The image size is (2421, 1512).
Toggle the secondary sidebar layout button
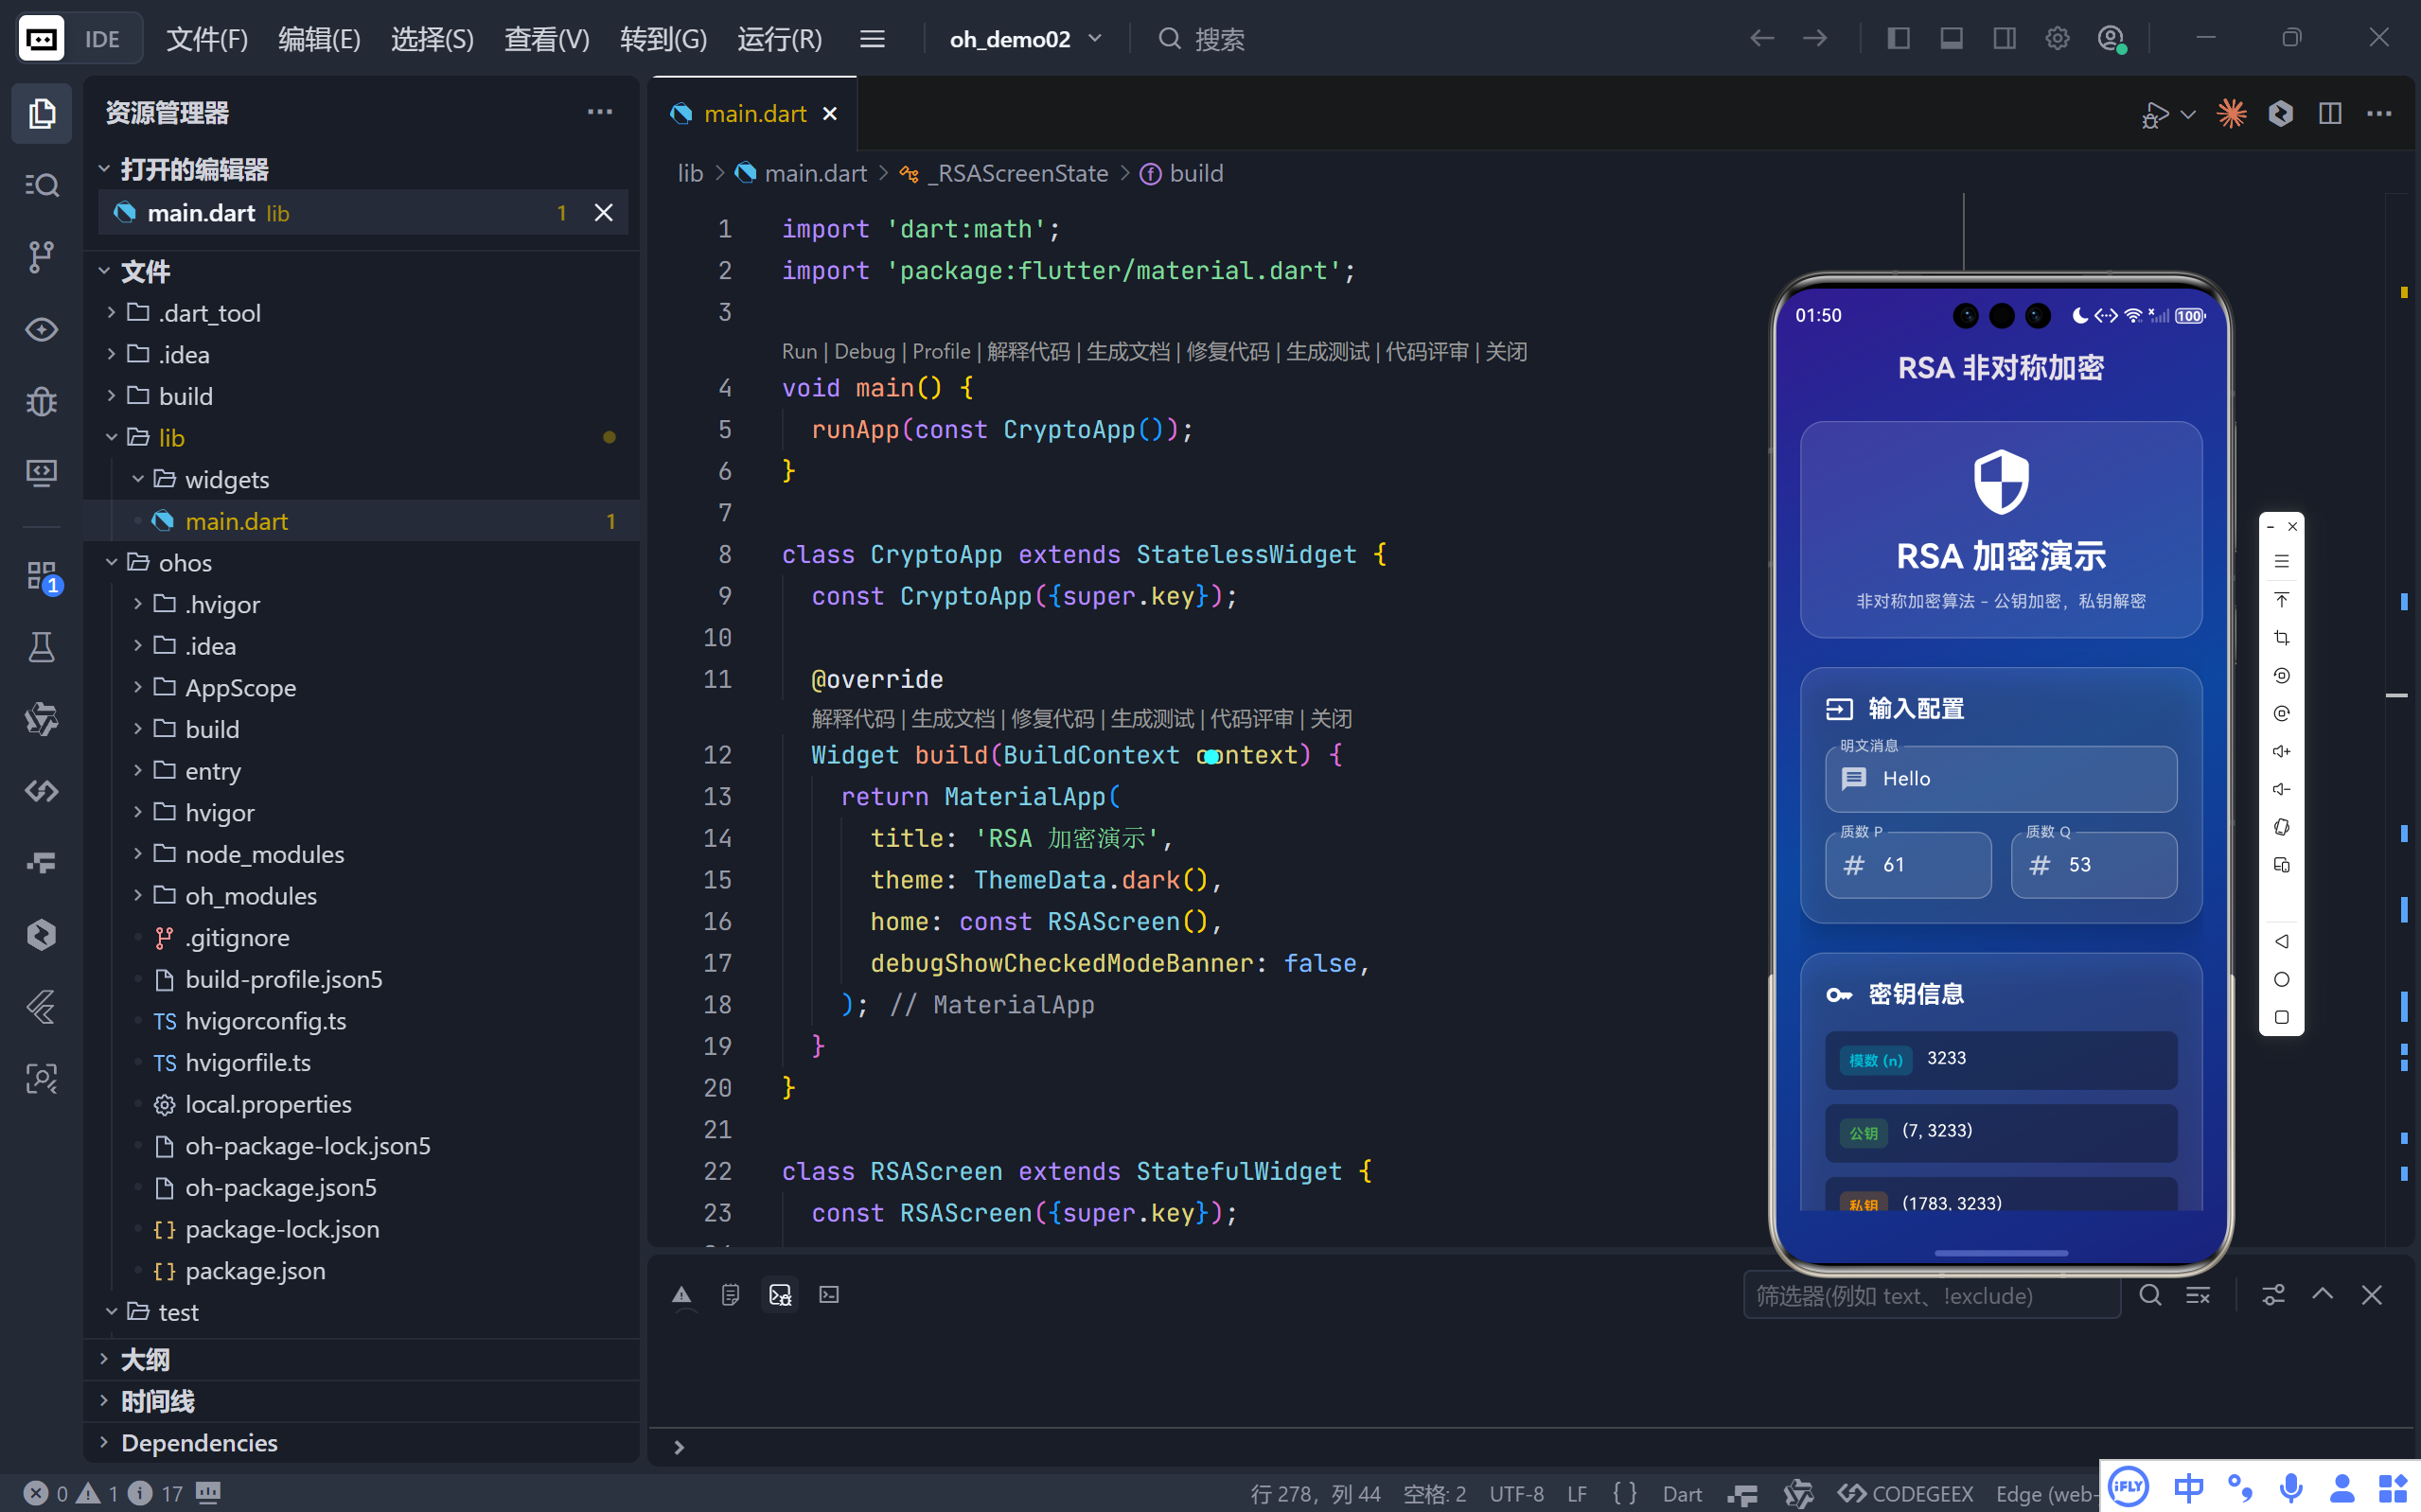[2004, 39]
